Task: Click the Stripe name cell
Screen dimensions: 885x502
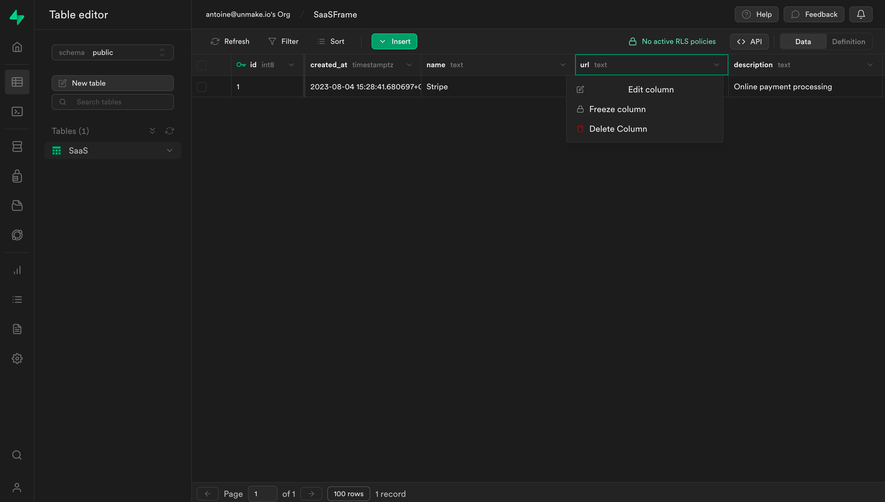Action: point(498,87)
